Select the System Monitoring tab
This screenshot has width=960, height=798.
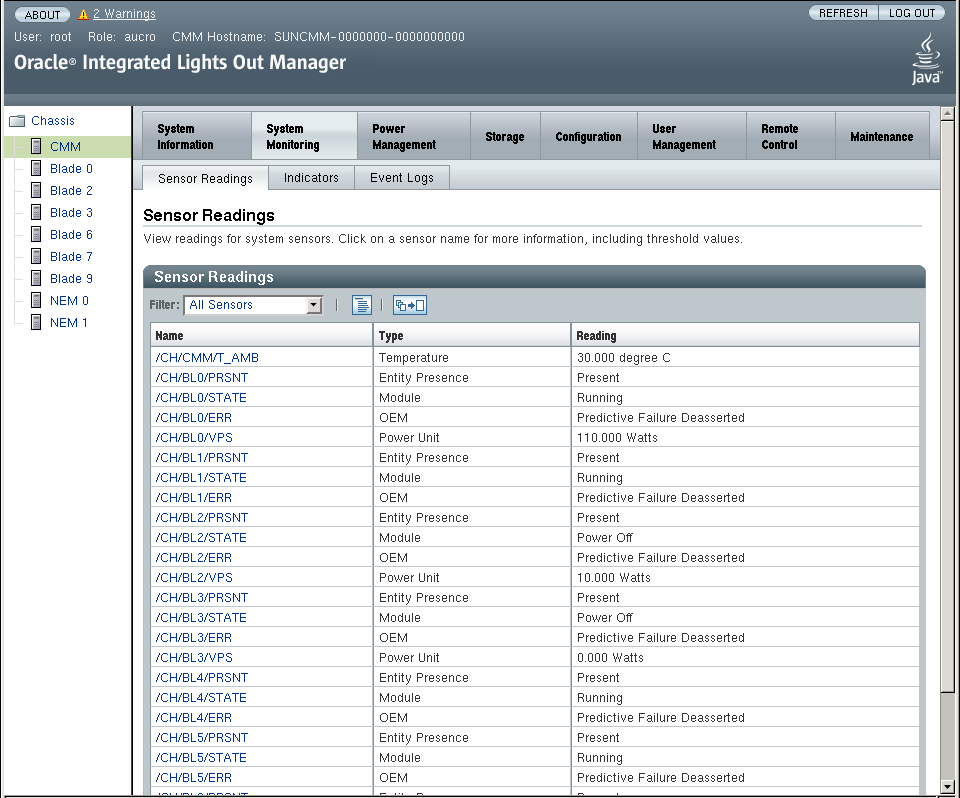point(304,137)
